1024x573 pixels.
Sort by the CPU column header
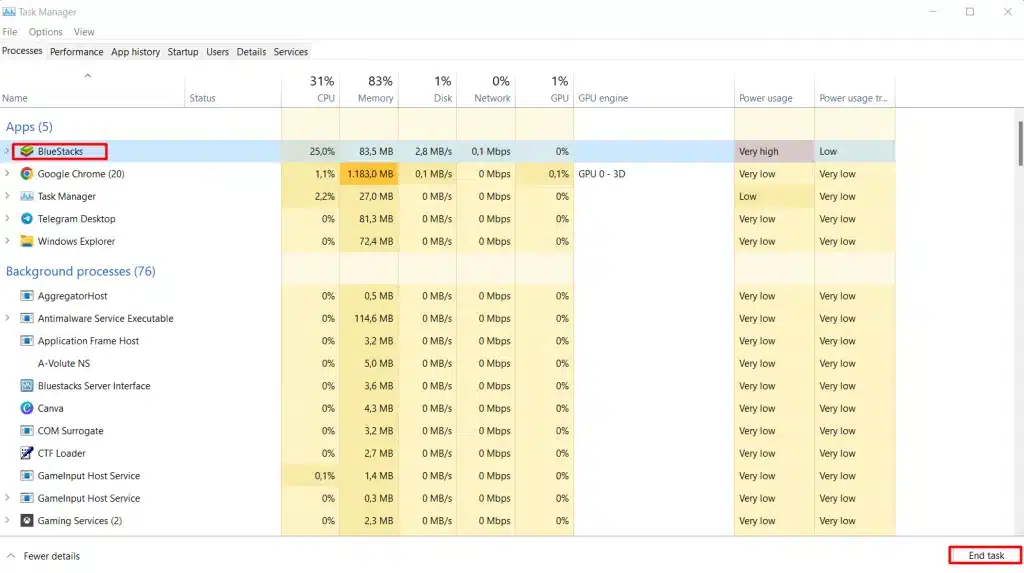tap(310, 89)
